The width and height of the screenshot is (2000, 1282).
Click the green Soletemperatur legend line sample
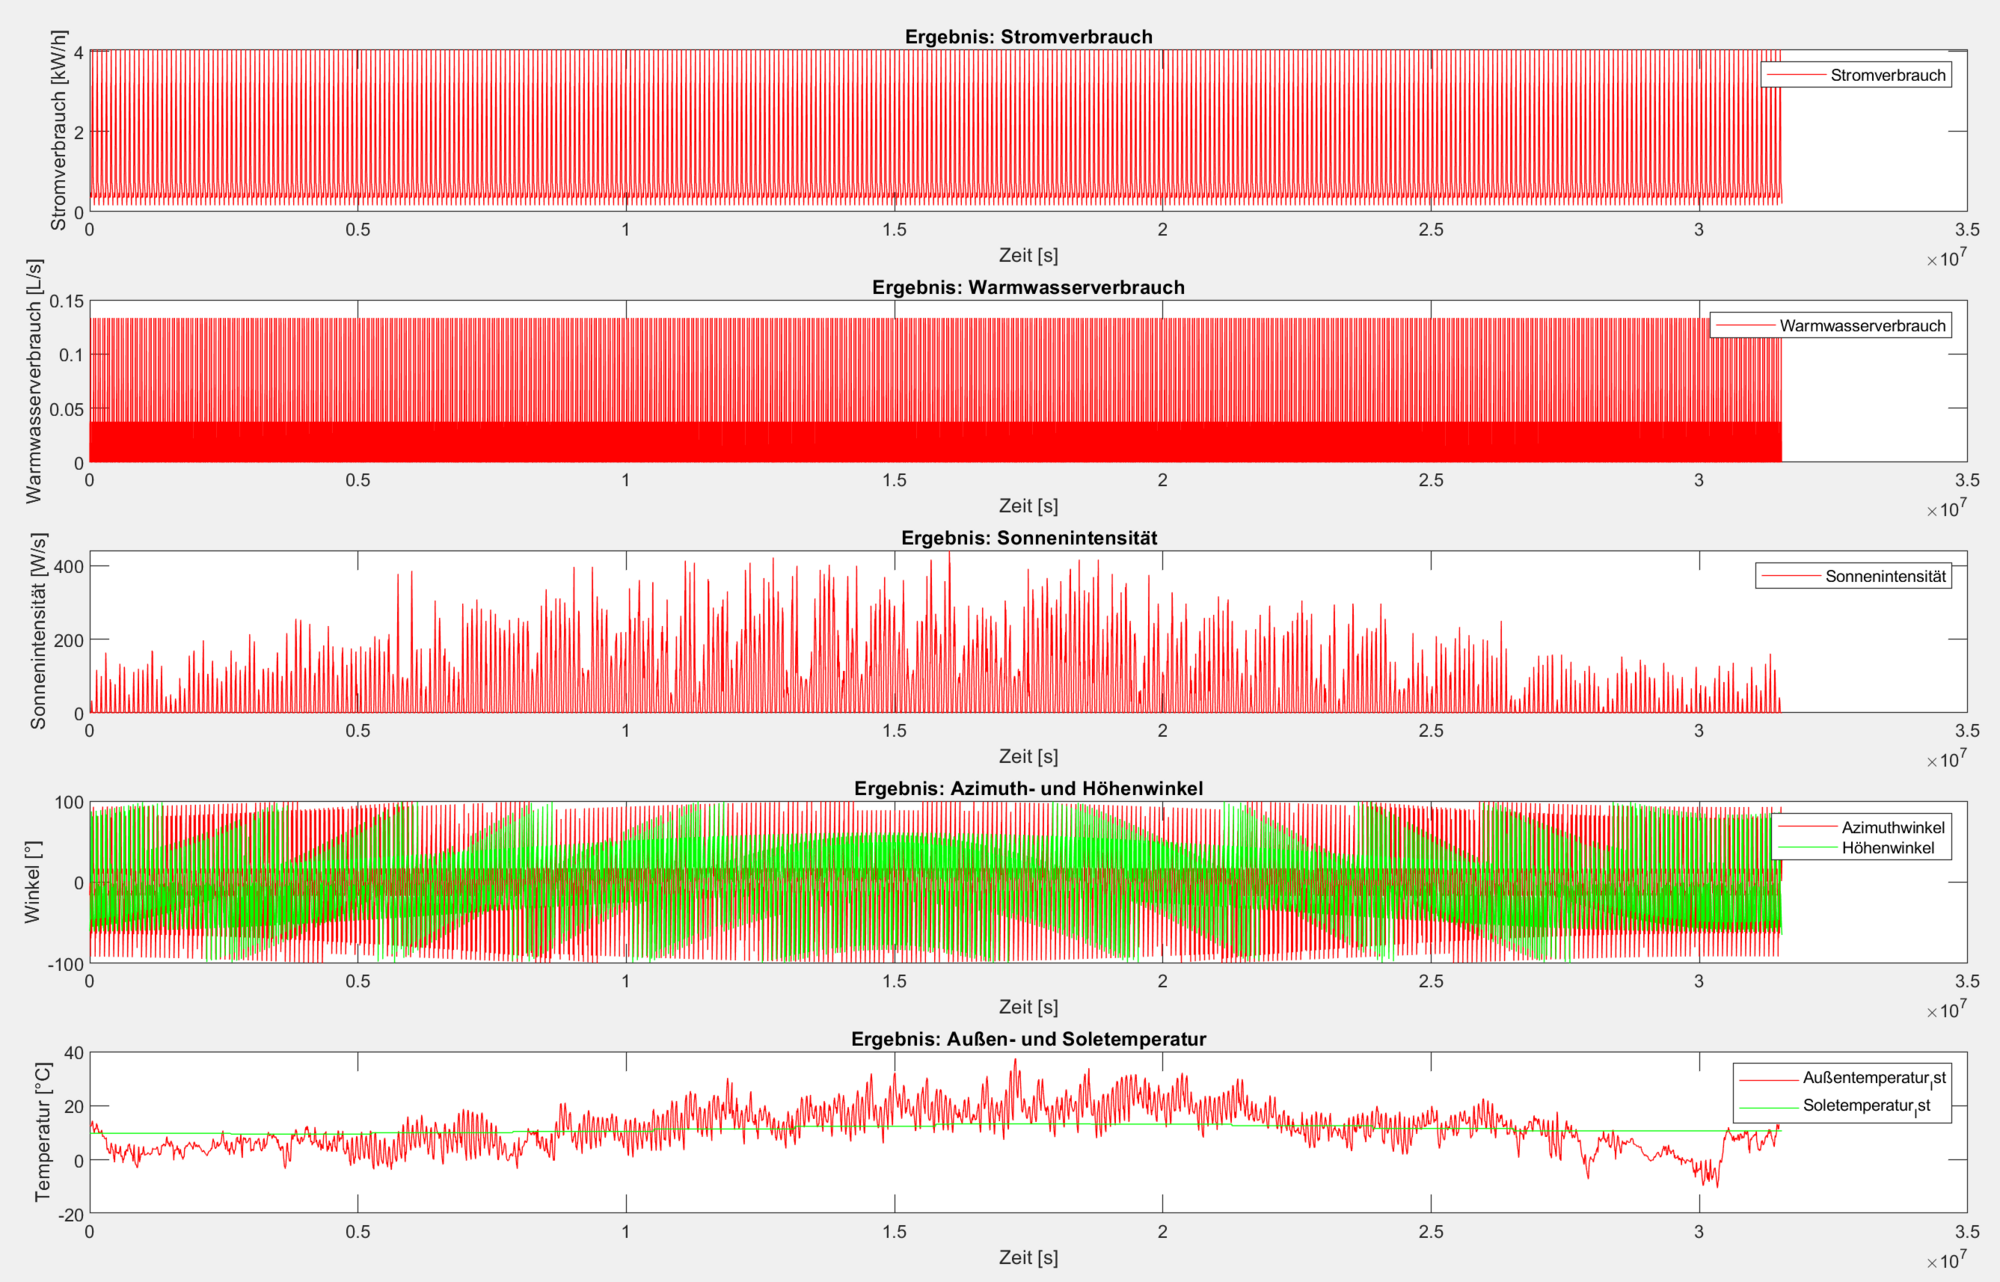1768,1107
